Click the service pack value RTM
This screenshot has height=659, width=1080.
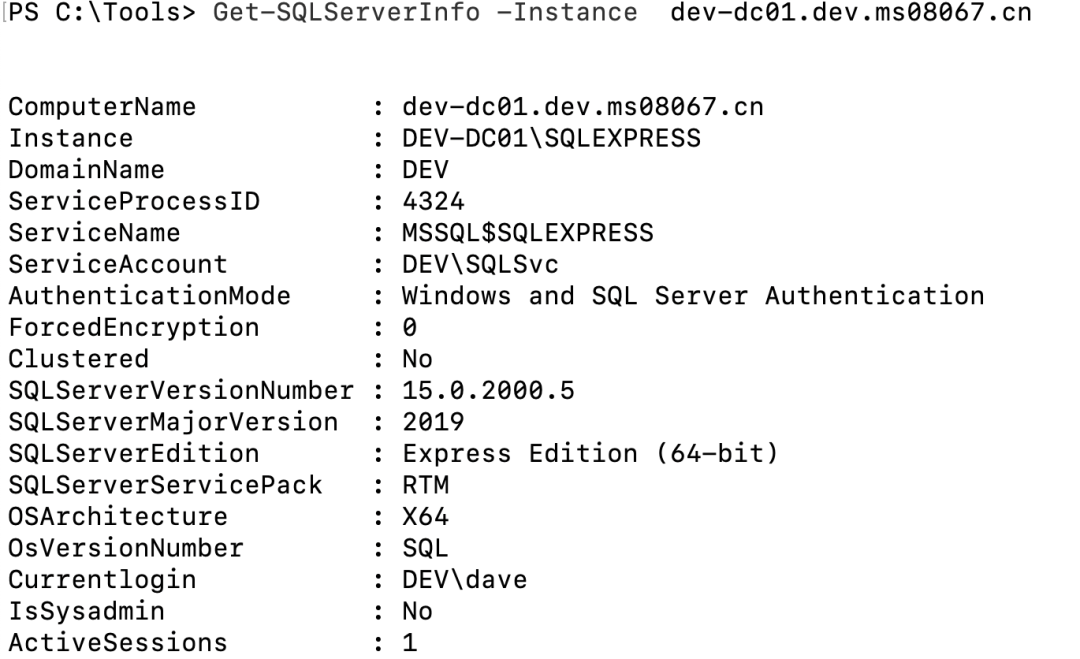coord(426,485)
